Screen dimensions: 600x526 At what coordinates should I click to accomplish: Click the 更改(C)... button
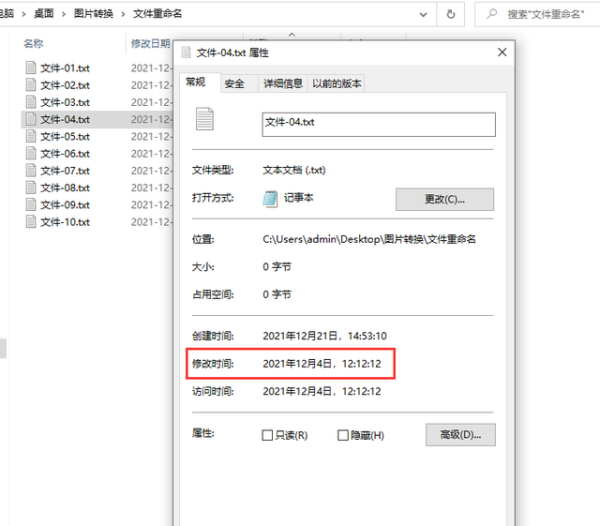(445, 199)
